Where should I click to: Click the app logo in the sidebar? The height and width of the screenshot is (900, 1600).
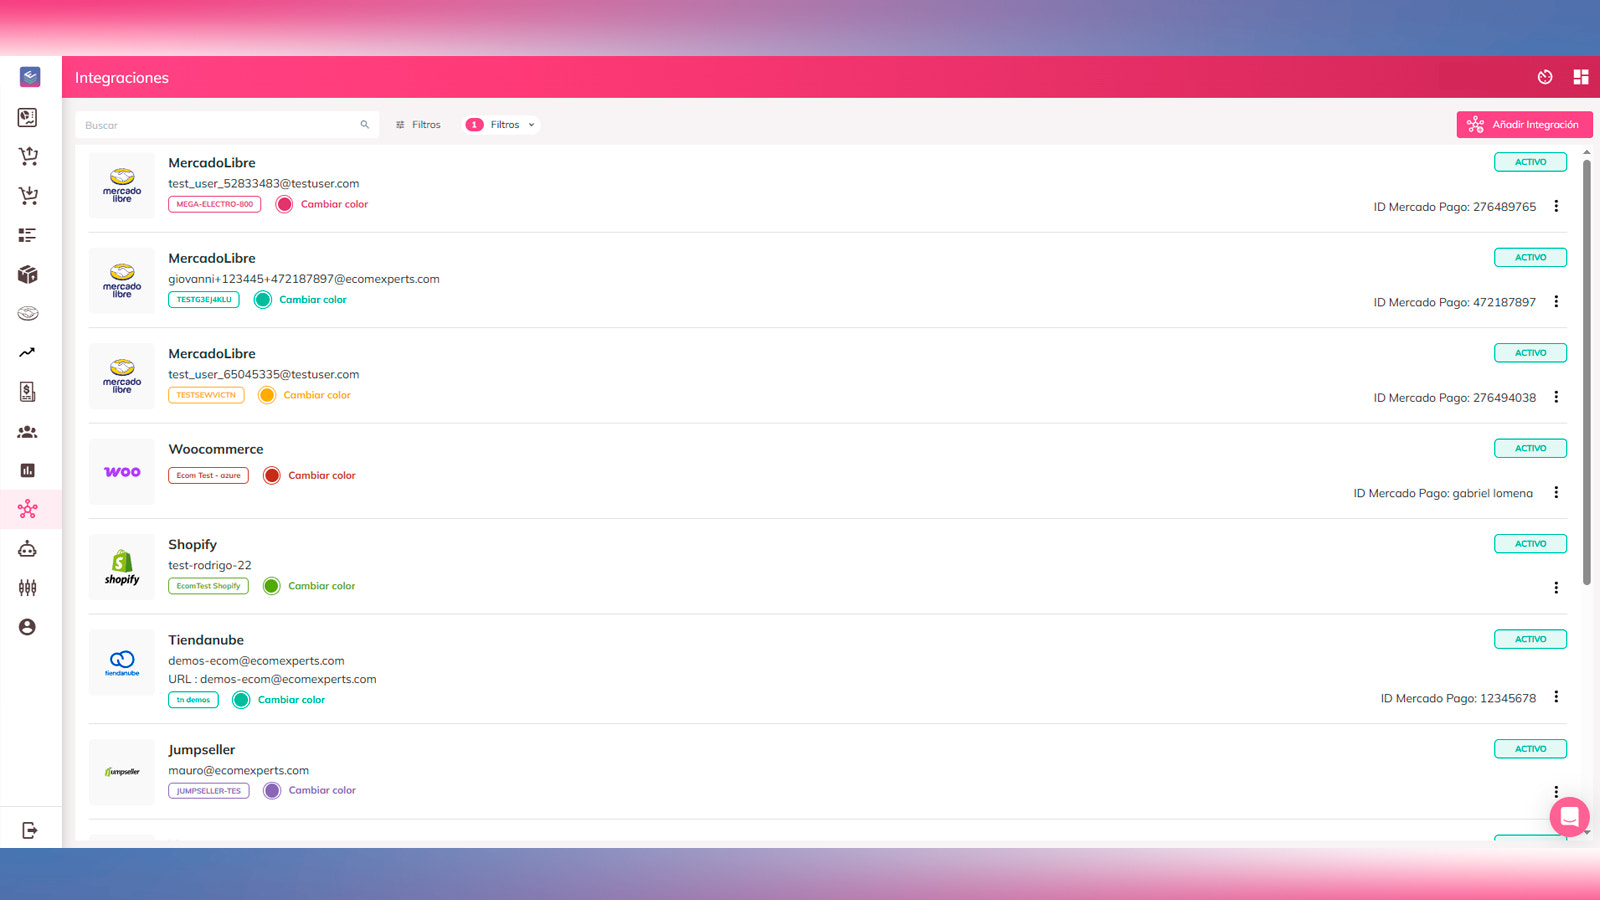tap(30, 77)
